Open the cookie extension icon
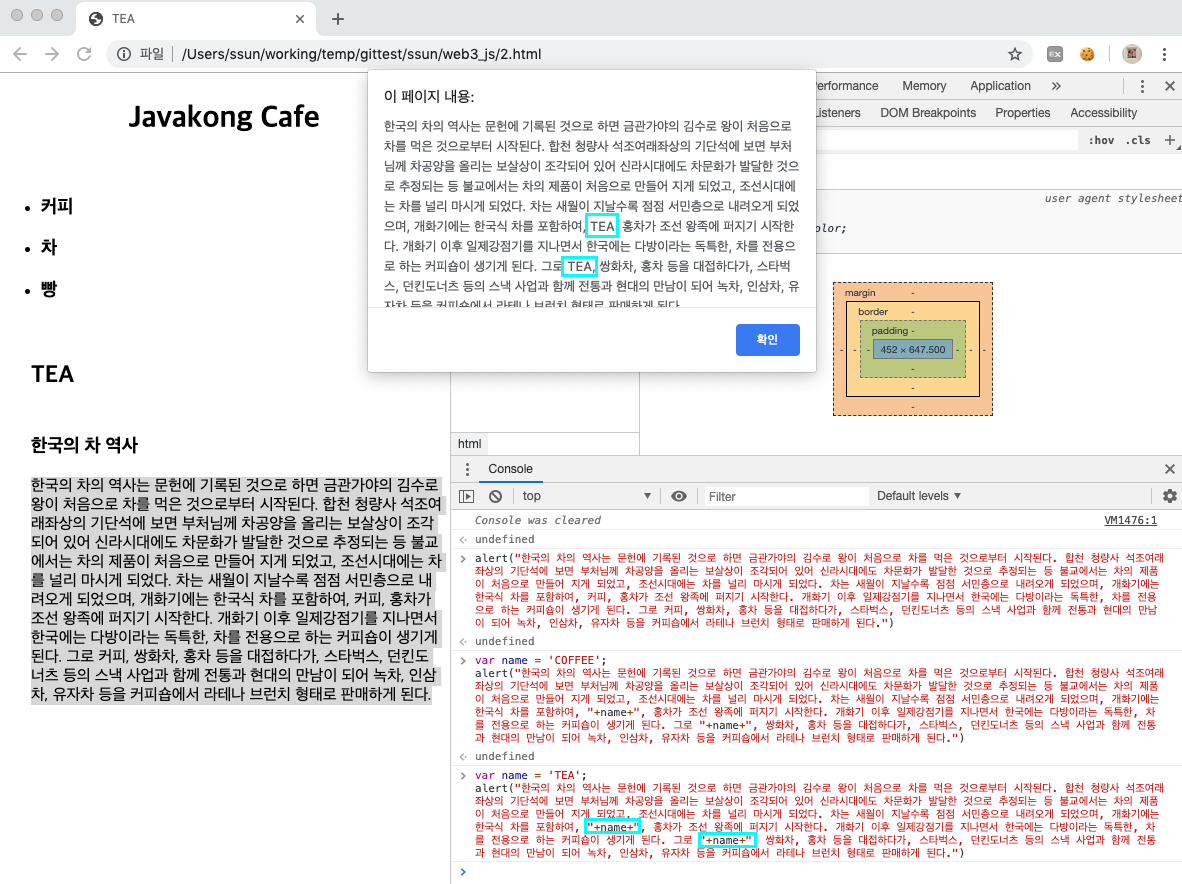 tap(1087, 54)
